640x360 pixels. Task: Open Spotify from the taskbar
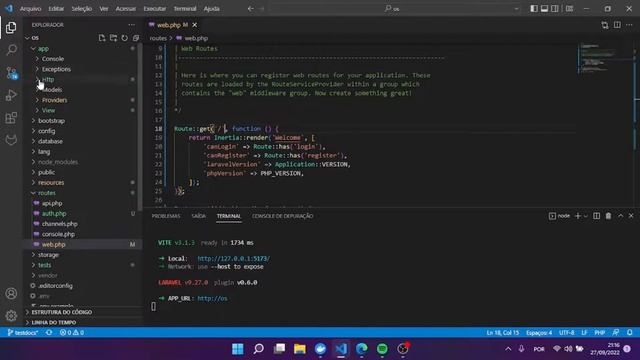(x=382, y=349)
